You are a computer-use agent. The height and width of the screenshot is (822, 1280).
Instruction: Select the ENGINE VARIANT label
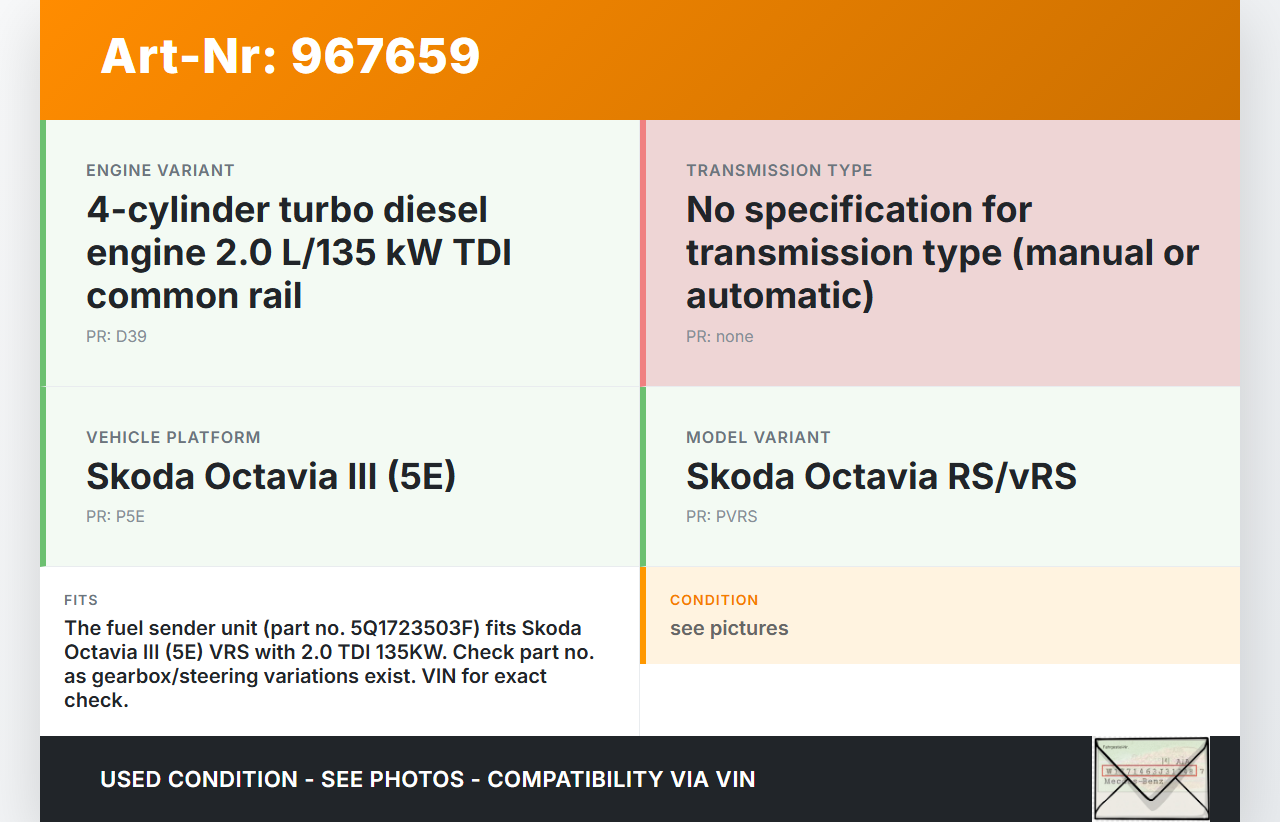click(x=160, y=170)
